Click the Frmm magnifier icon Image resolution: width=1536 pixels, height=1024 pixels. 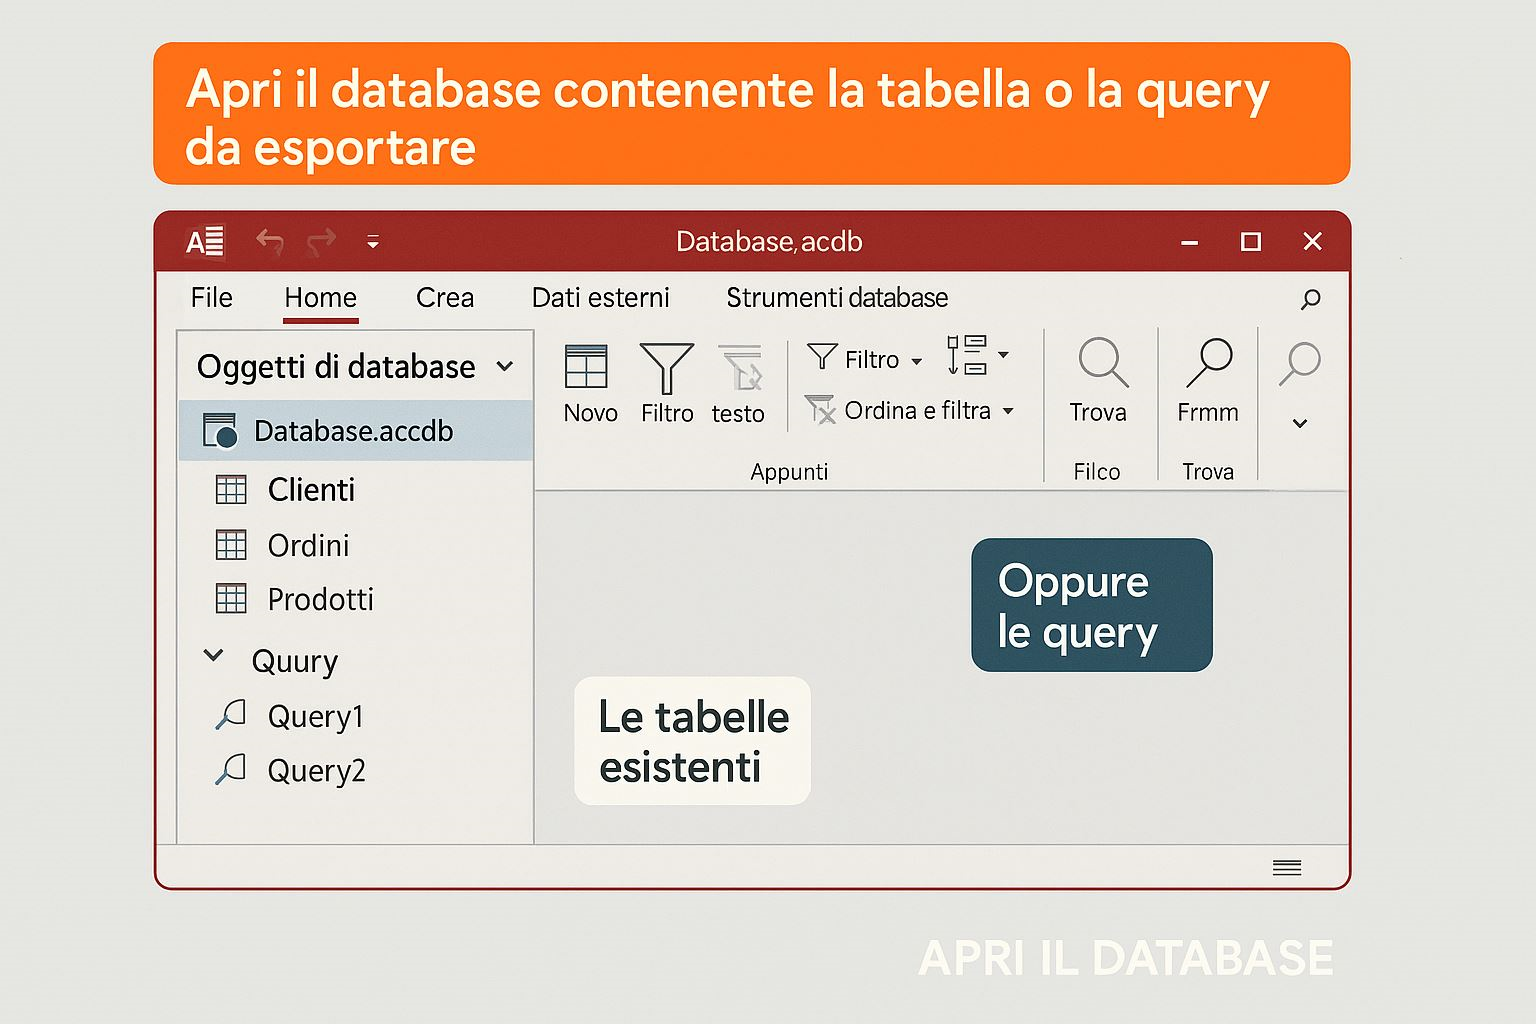click(x=1208, y=363)
